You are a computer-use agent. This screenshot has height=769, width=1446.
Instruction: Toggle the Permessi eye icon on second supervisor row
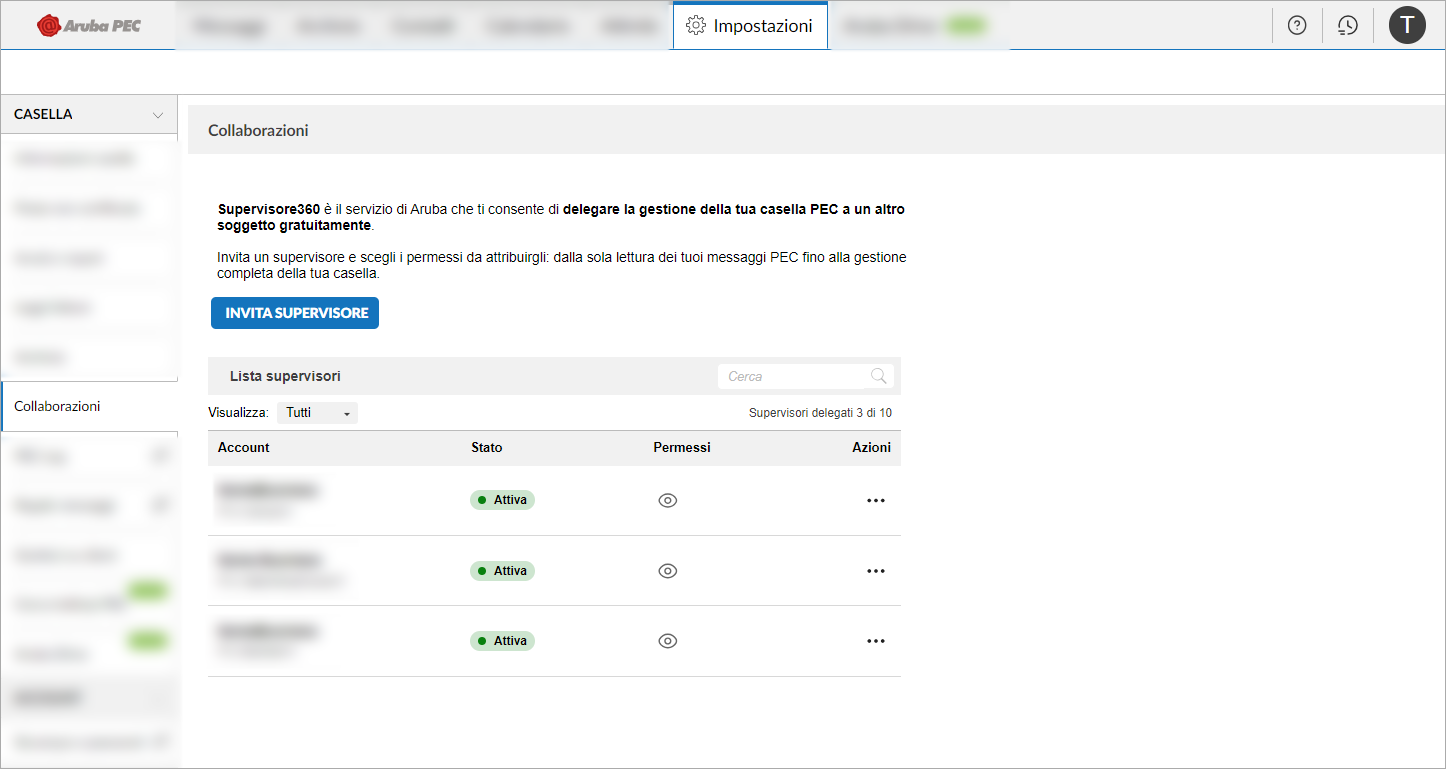click(x=668, y=570)
